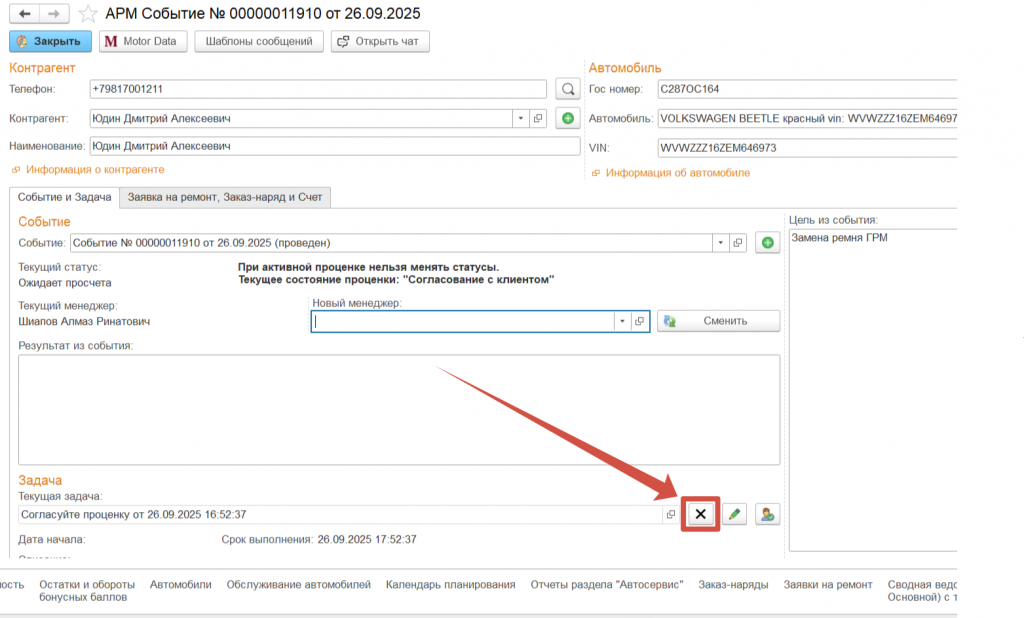
Task: Expand the Контрагент dropdown list
Action: 520,118
